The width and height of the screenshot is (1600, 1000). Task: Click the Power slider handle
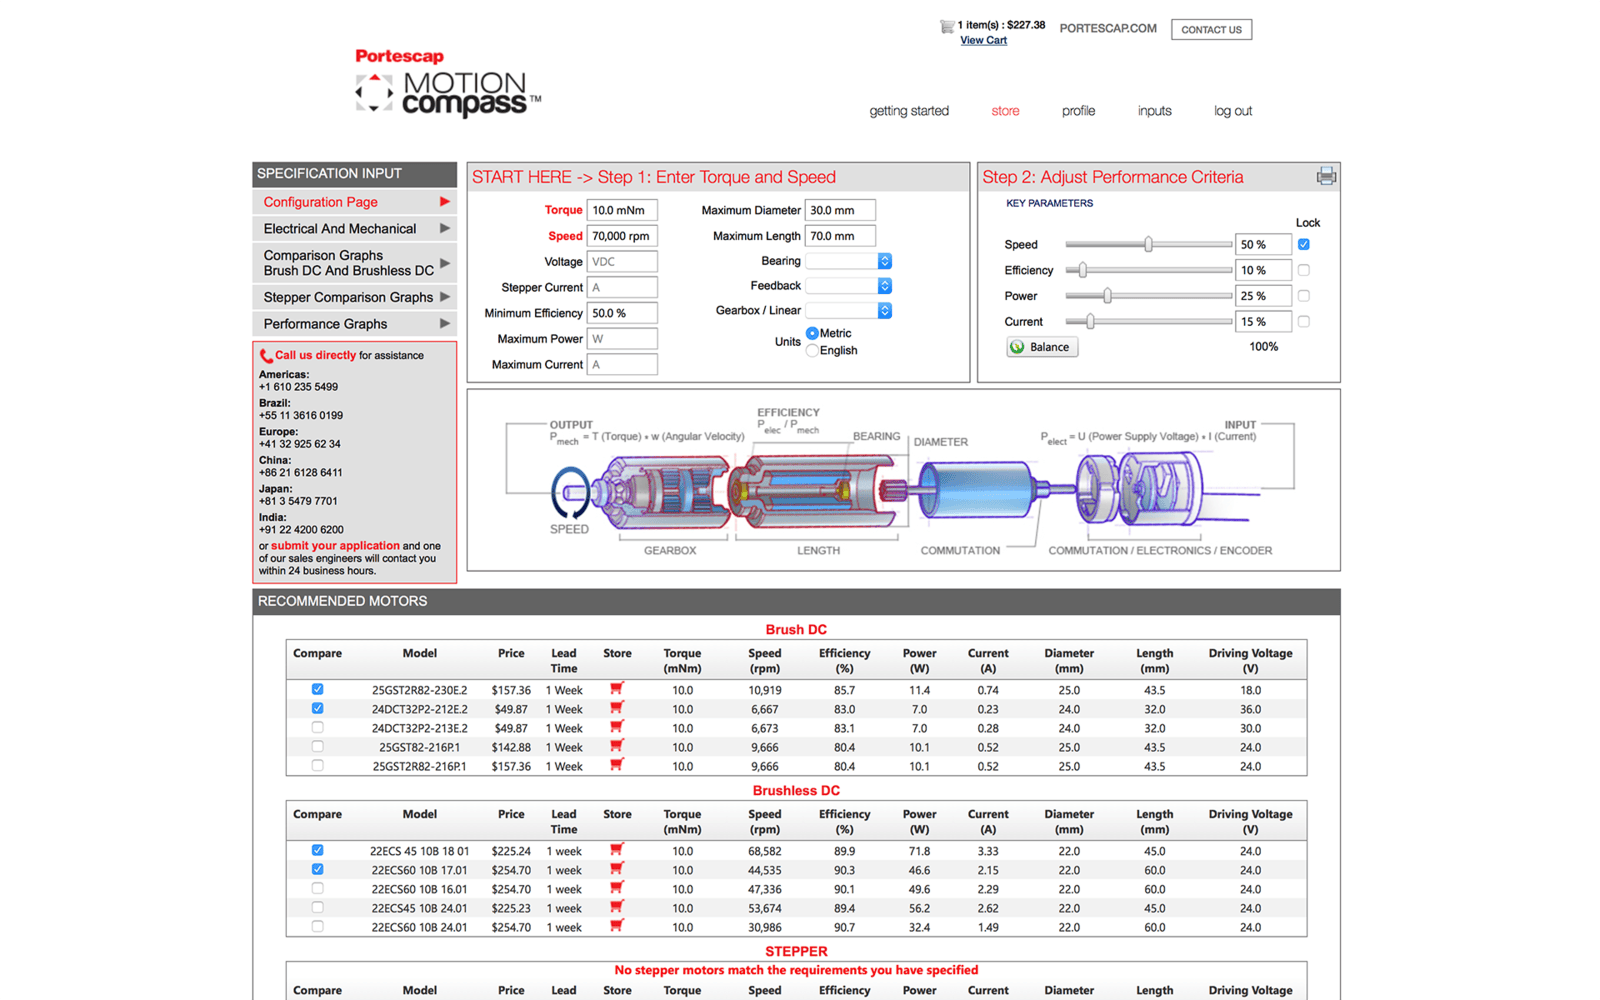click(x=1107, y=296)
